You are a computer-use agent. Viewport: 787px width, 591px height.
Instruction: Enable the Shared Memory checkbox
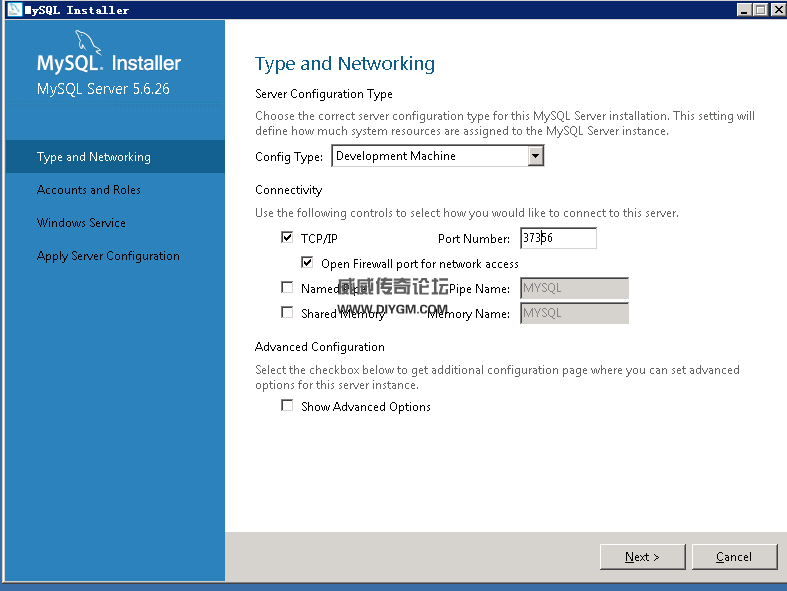[287, 313]
